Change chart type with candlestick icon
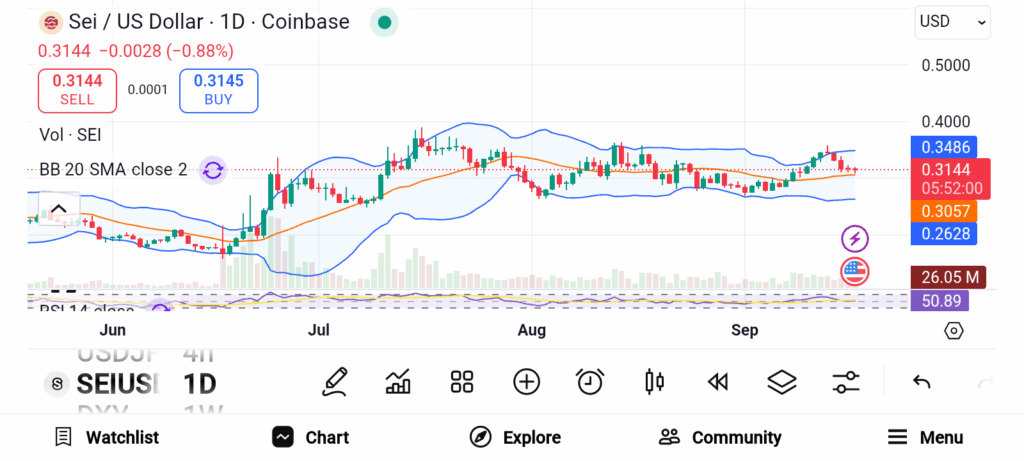The height and width of the screenshot is (461, 1024). tap(655, 381)
